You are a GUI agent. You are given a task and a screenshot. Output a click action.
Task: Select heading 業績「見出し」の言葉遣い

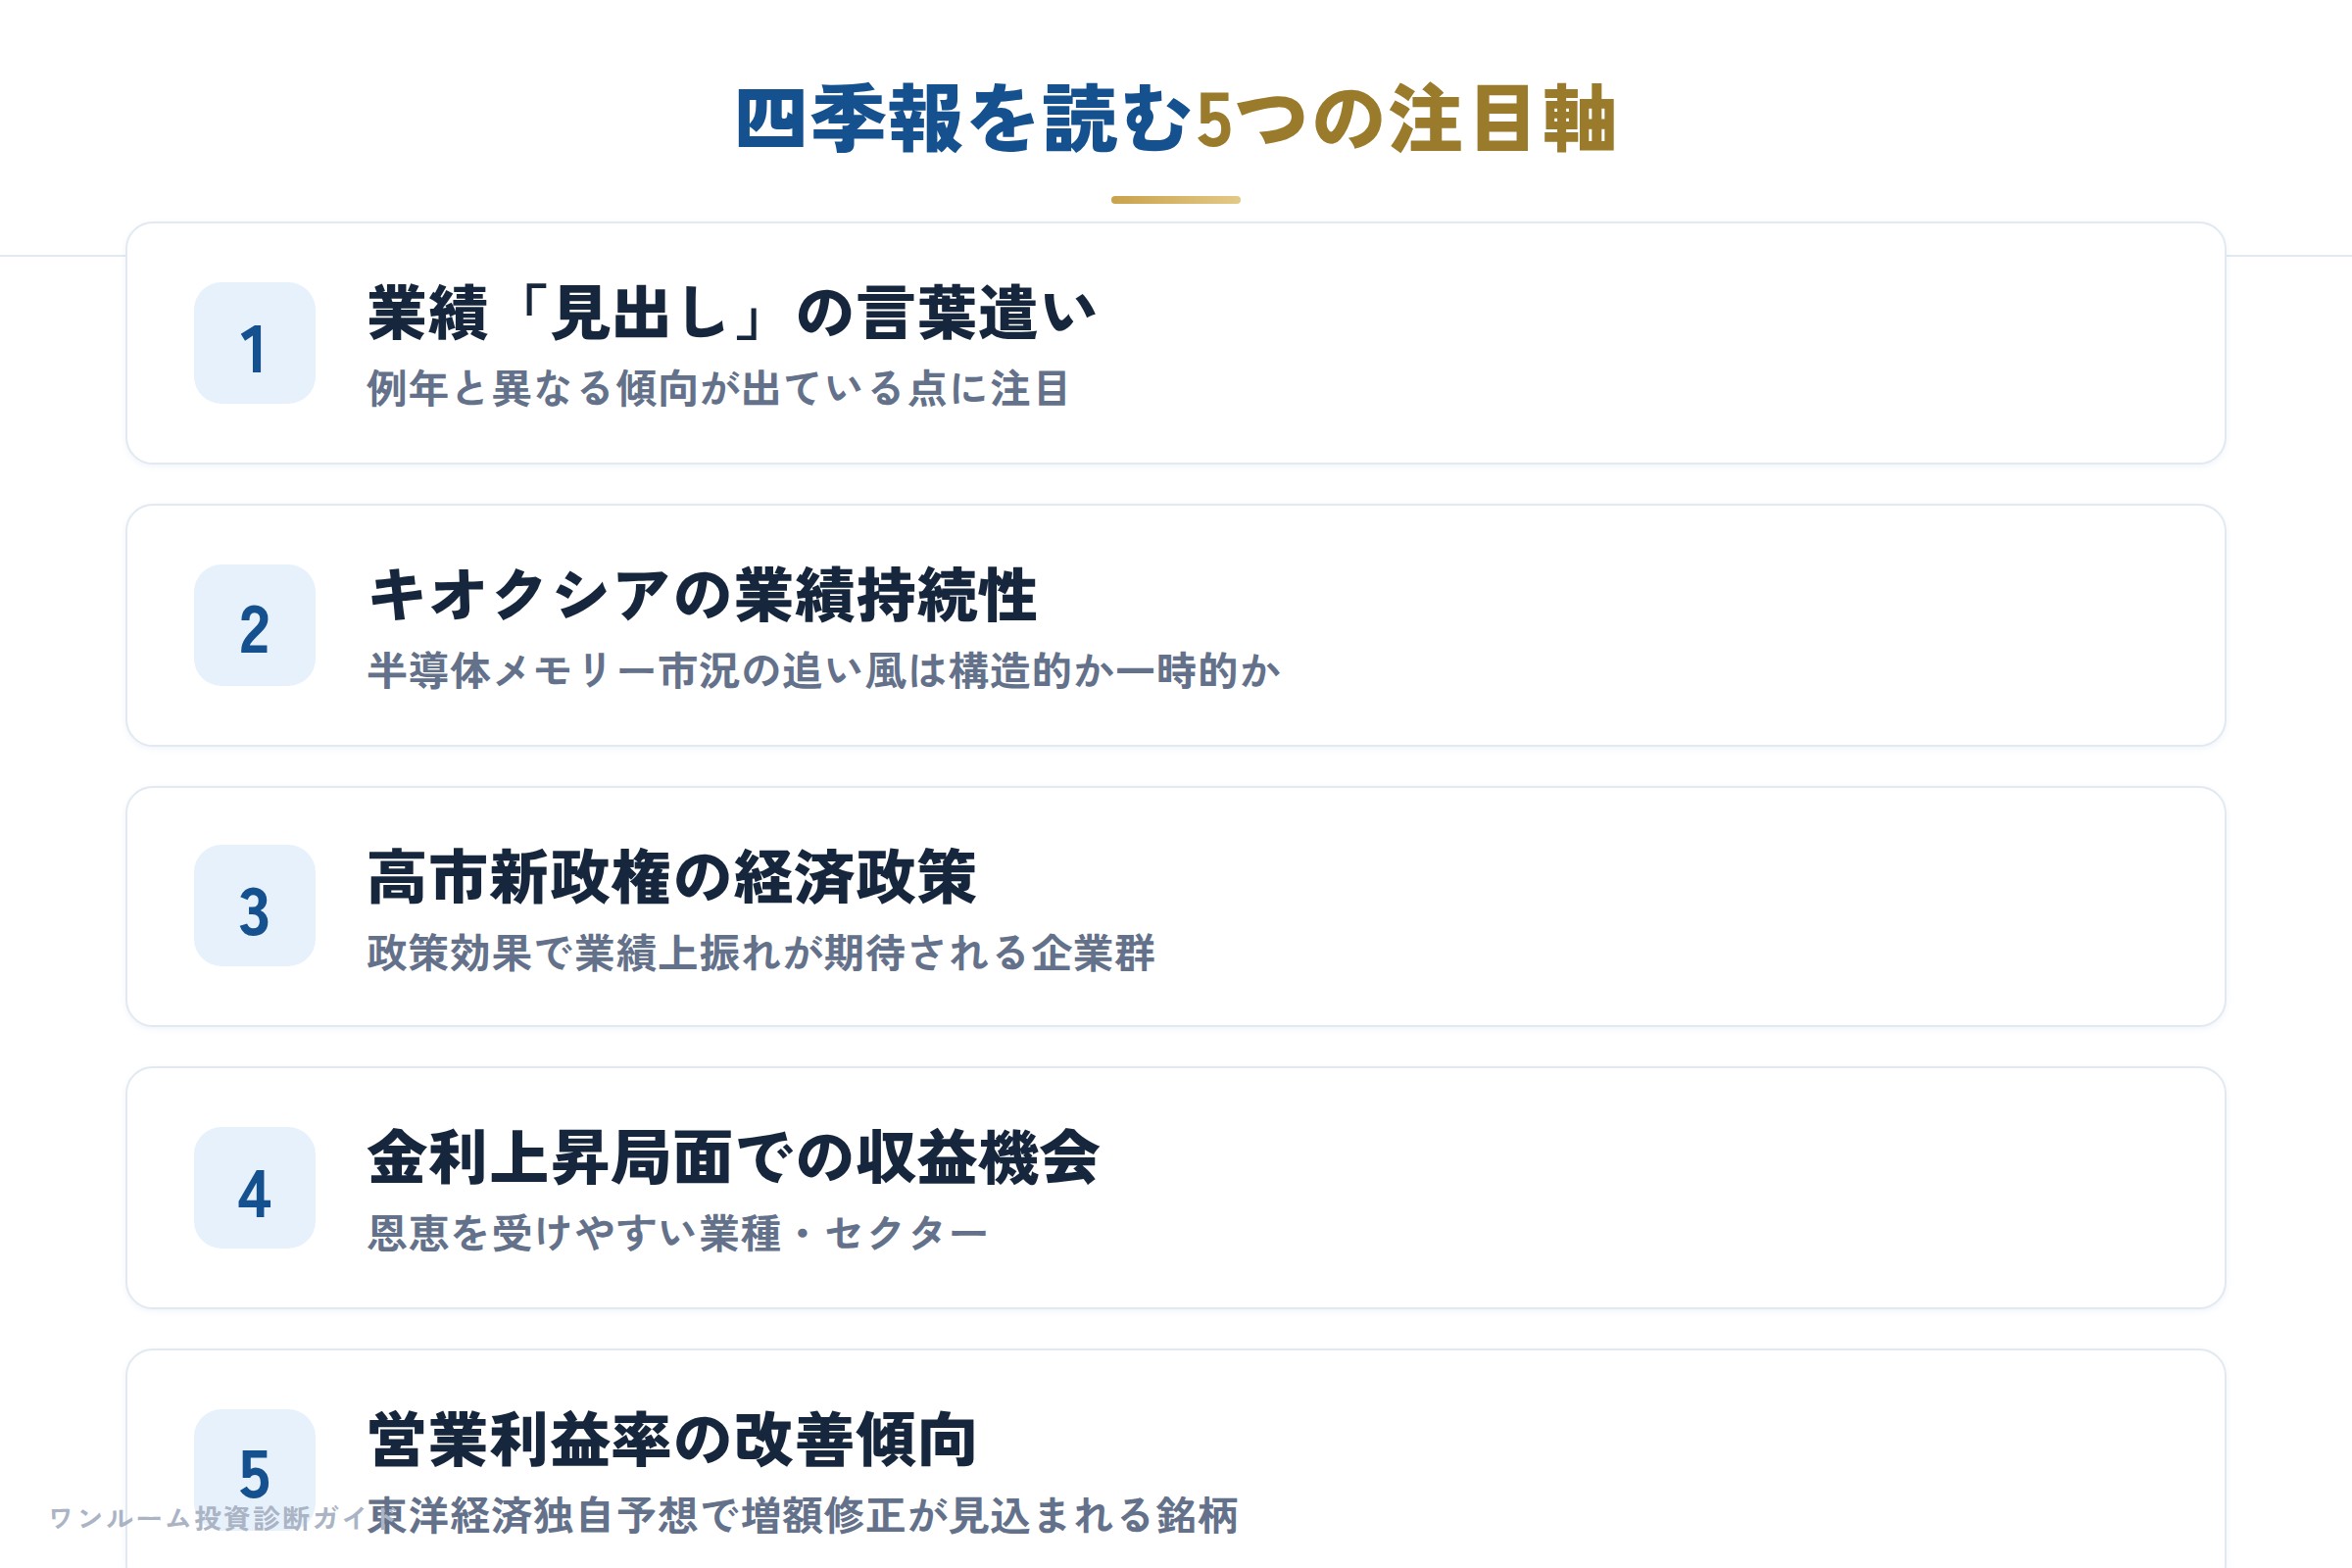[732, 313]
